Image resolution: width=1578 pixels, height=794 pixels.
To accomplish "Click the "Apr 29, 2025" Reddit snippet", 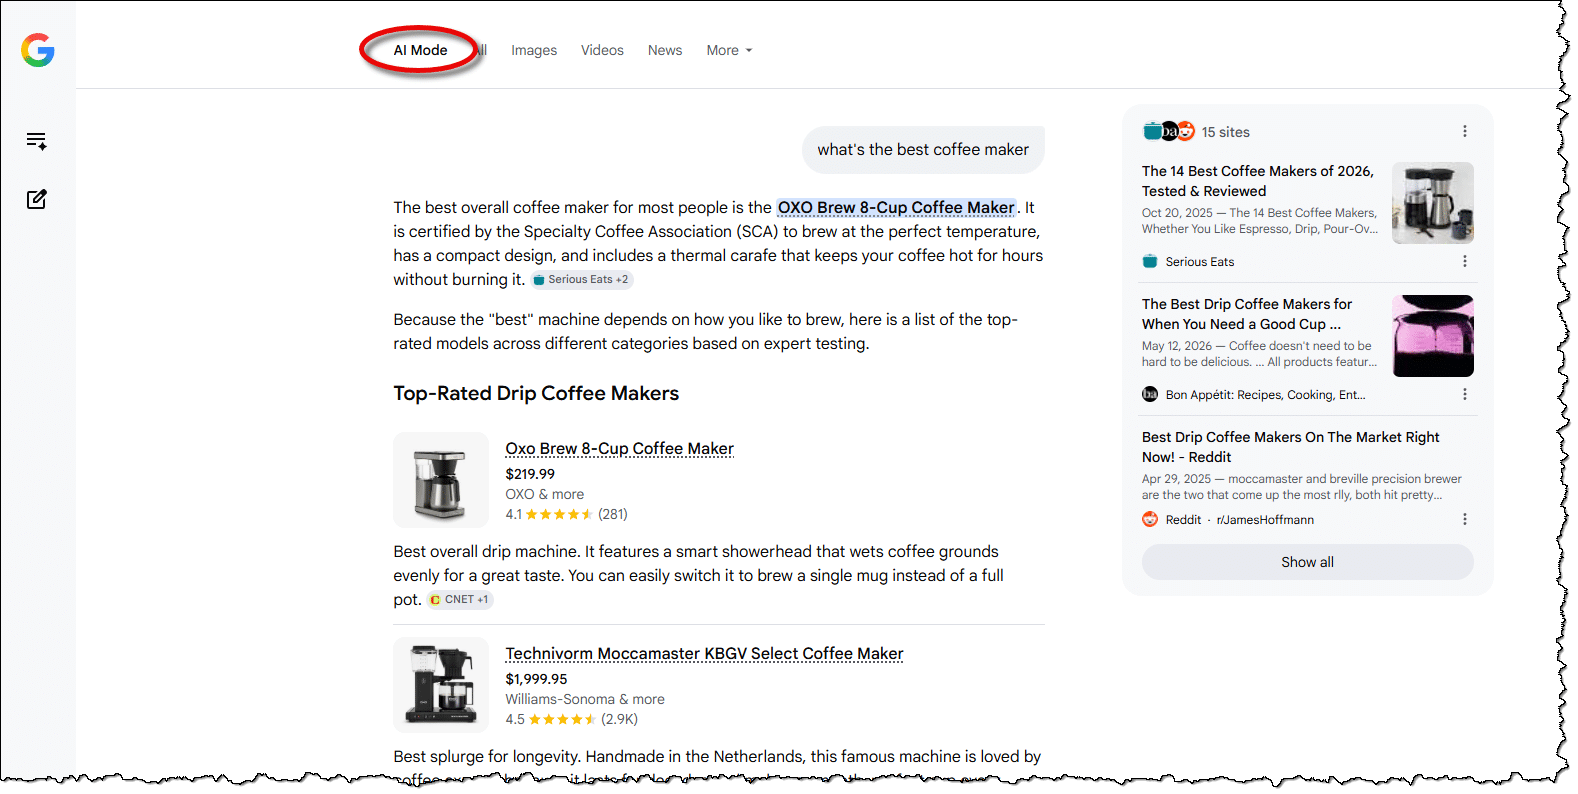I will [1302, 487].
